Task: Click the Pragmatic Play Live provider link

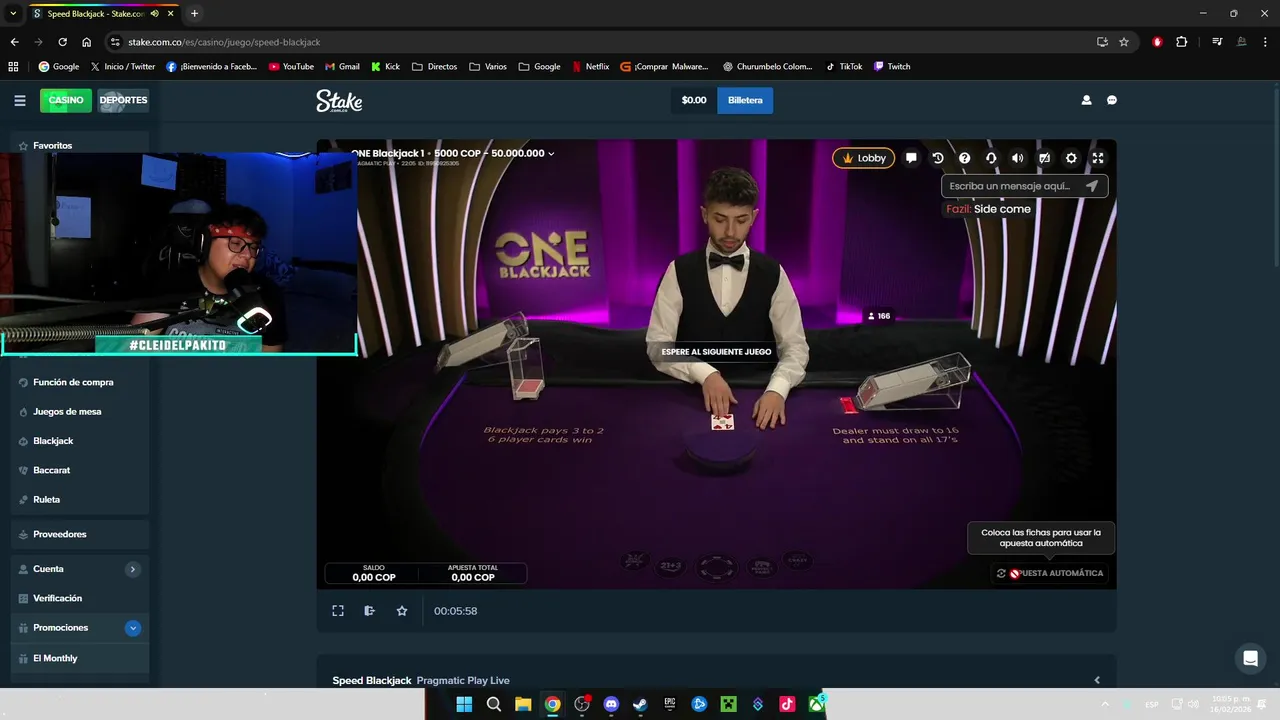Action: (463, 680)
